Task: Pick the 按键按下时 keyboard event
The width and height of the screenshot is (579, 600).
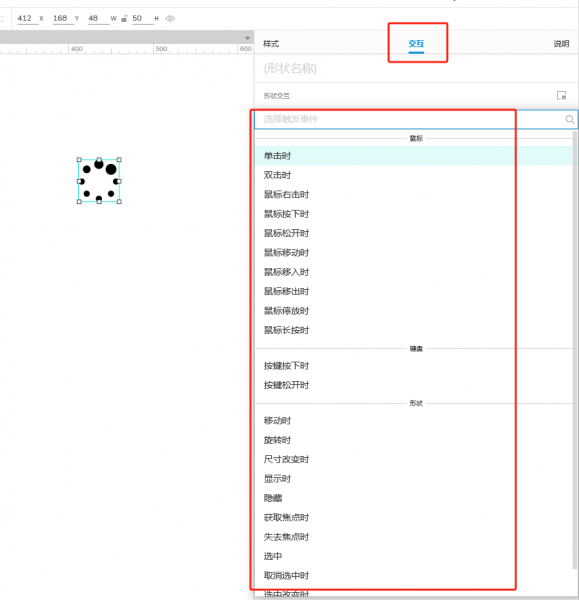Action: click(x=413, y=366)
